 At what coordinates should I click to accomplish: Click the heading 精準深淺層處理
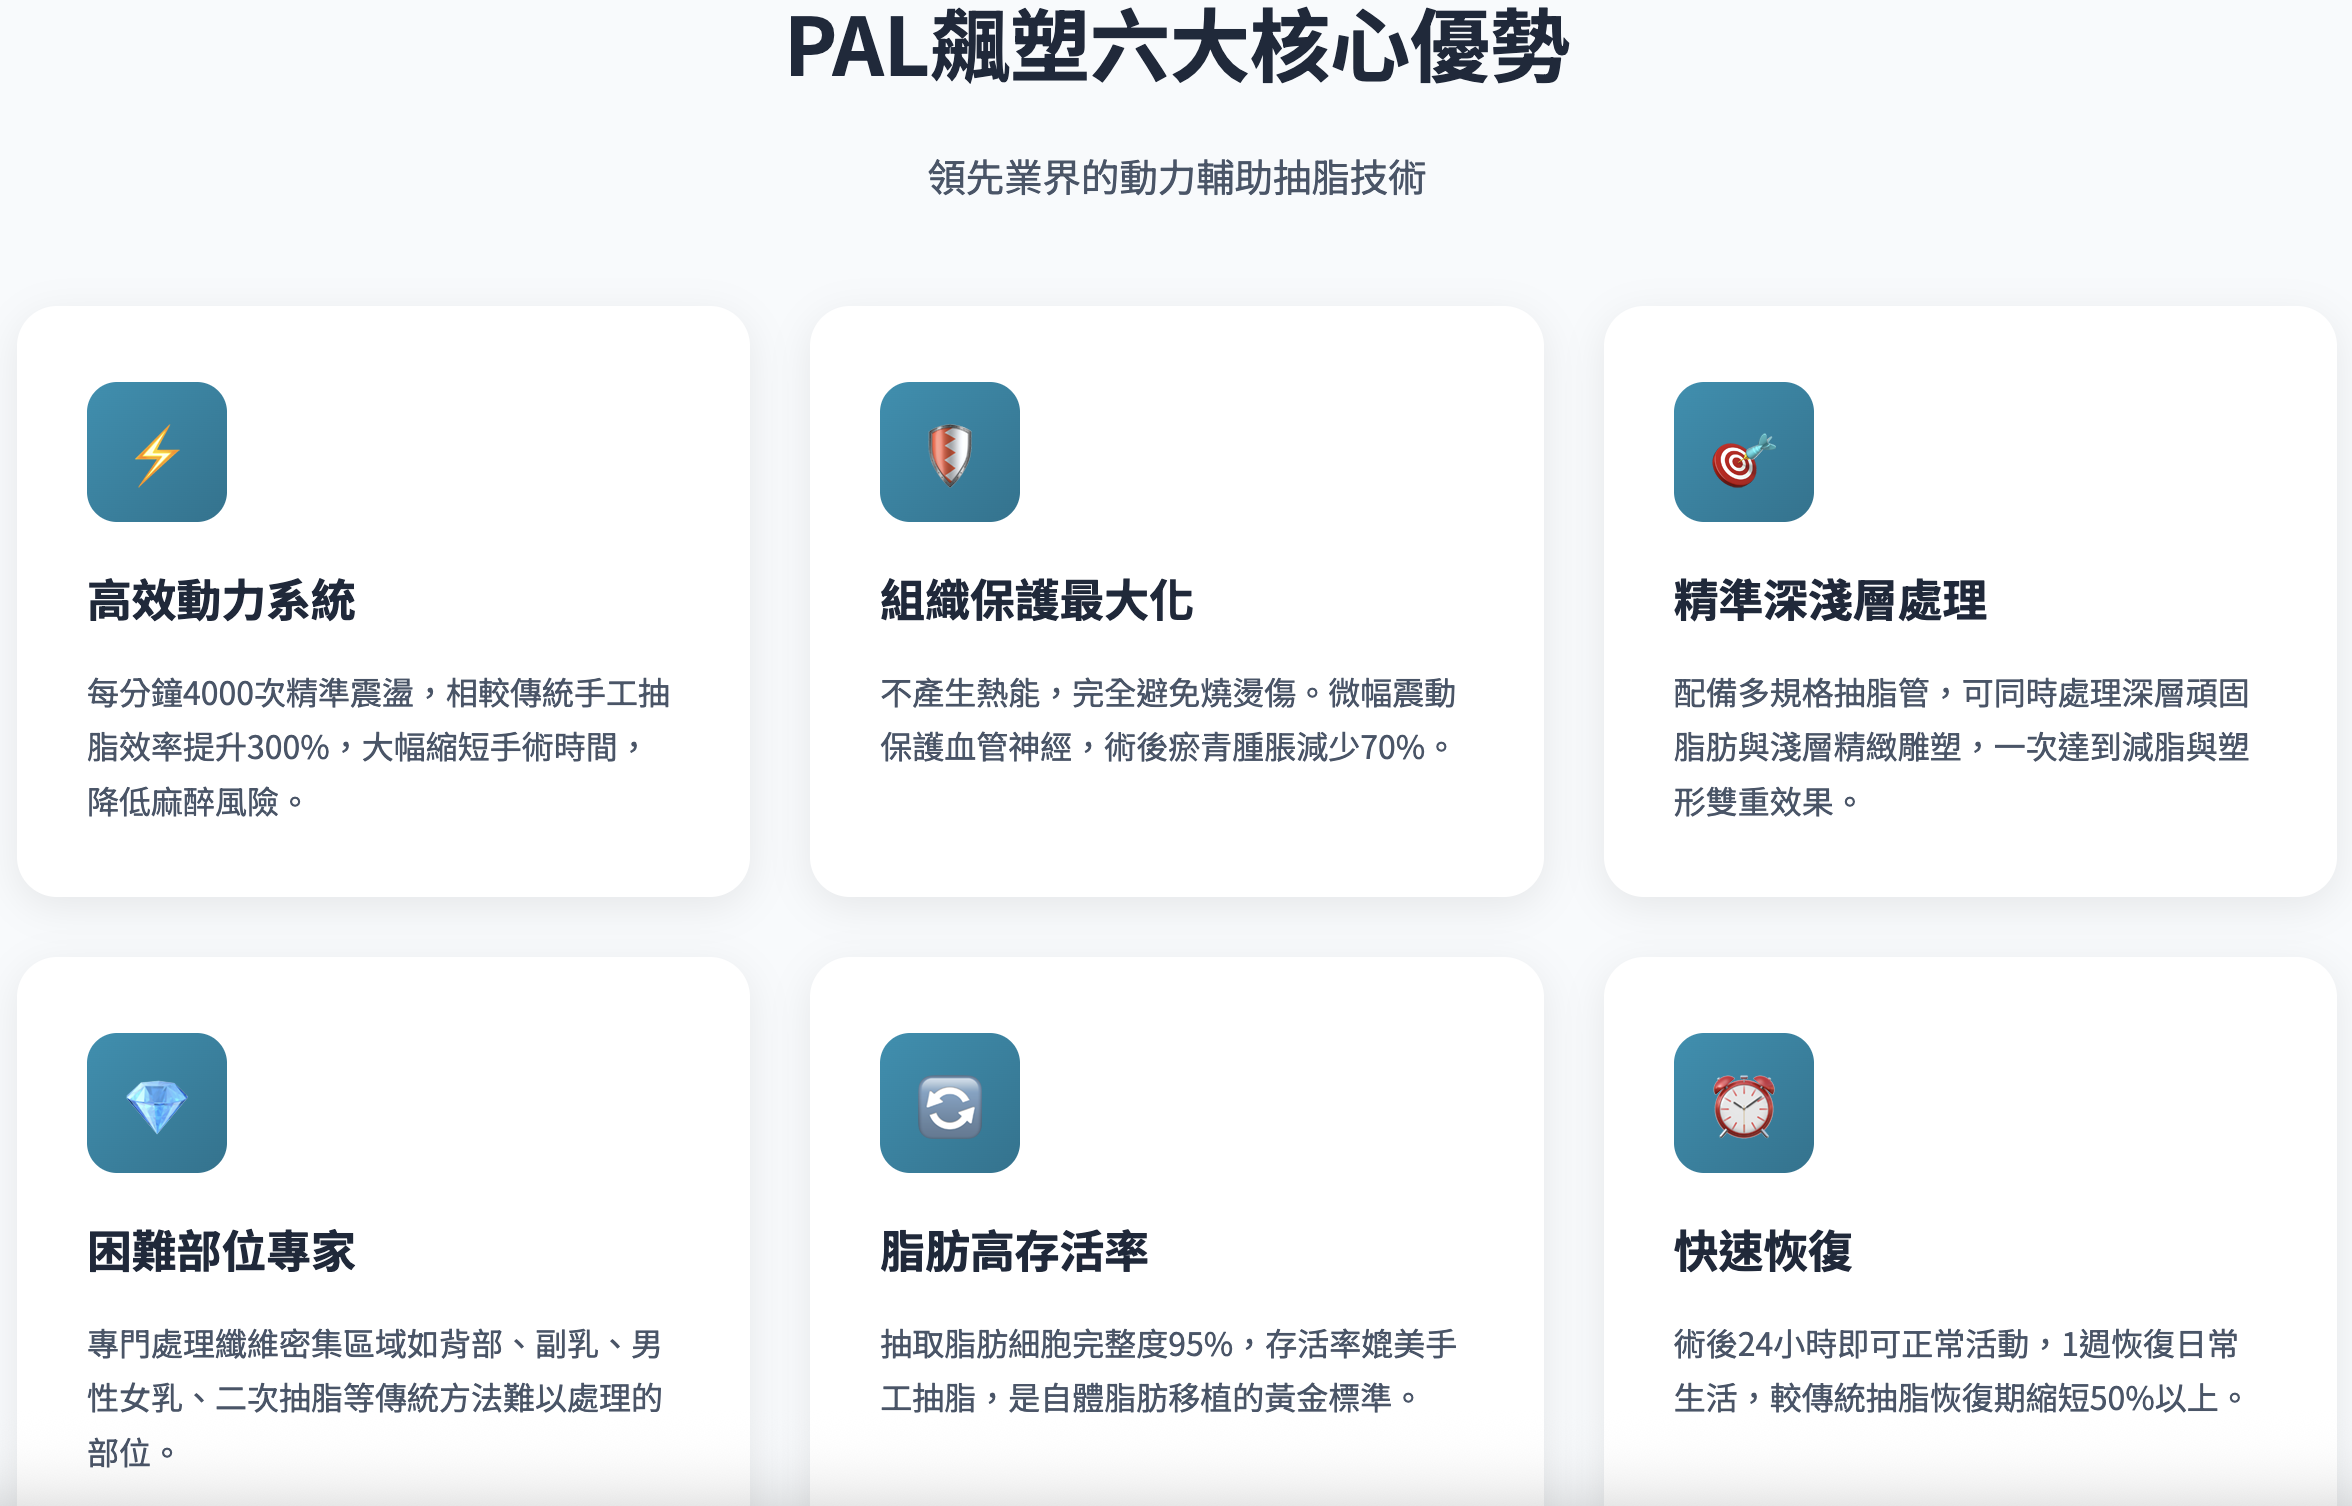[x=1829, y=601]
